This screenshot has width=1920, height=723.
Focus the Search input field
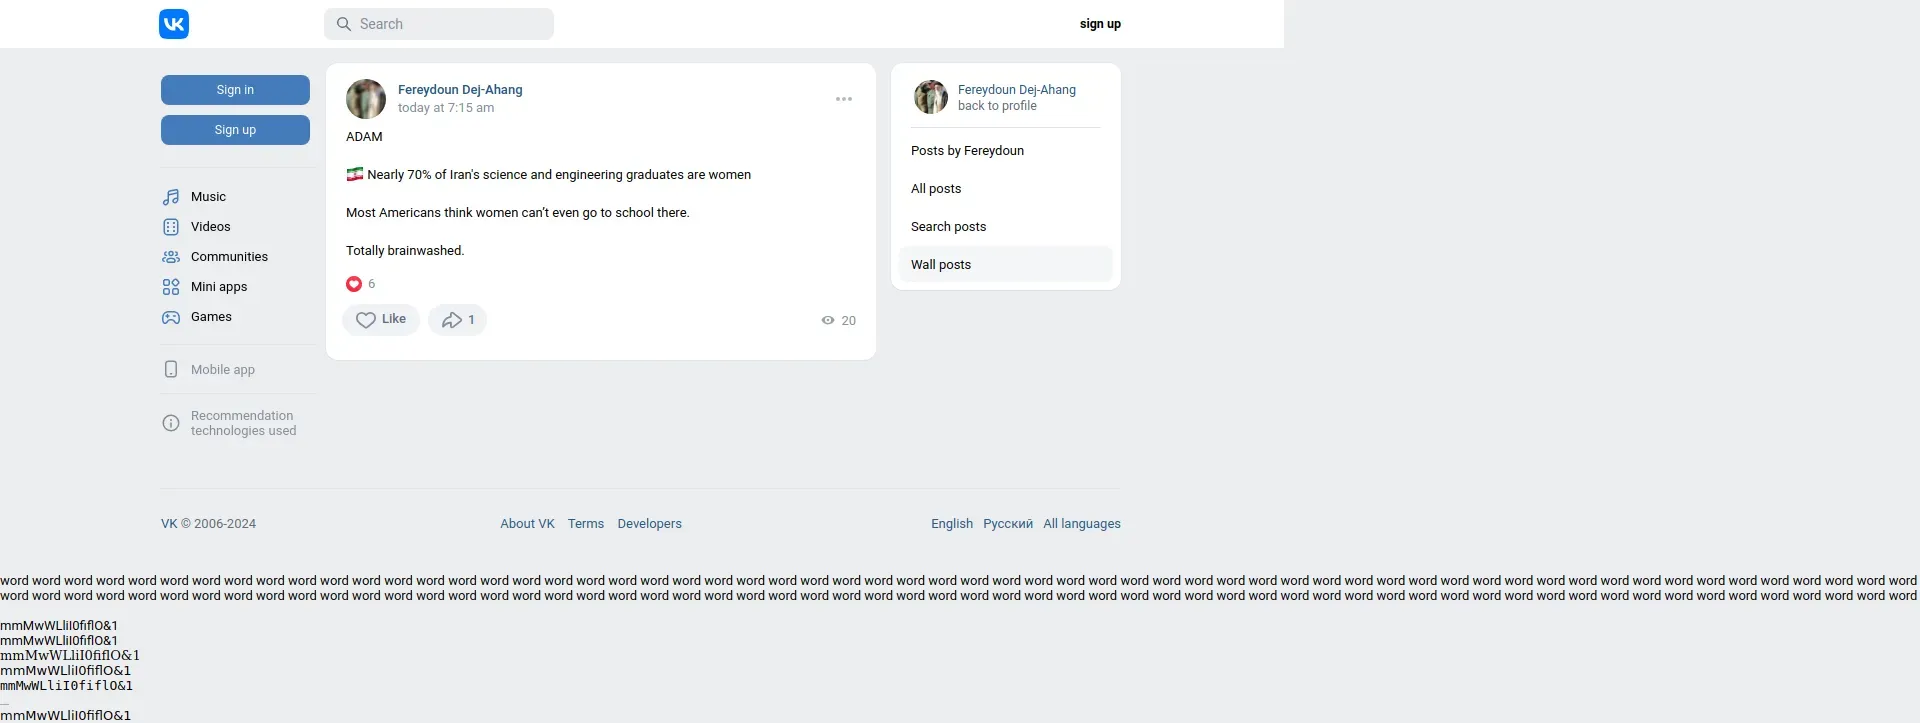click(439, 24)
